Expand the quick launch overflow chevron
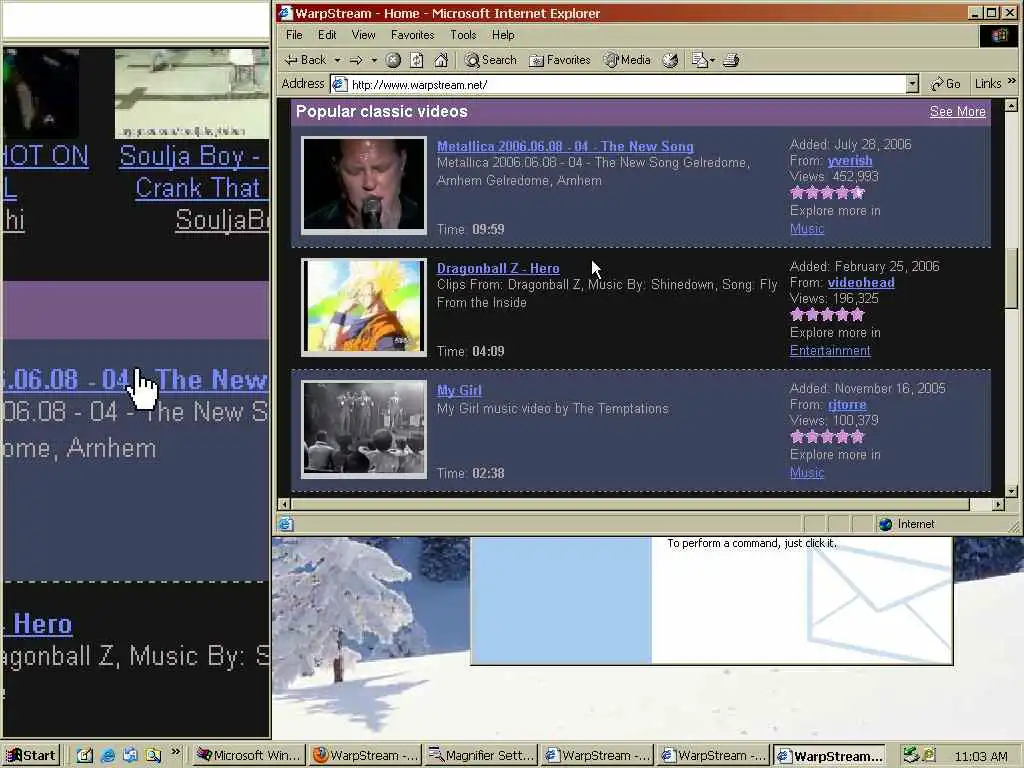 [x=175, y=752]
